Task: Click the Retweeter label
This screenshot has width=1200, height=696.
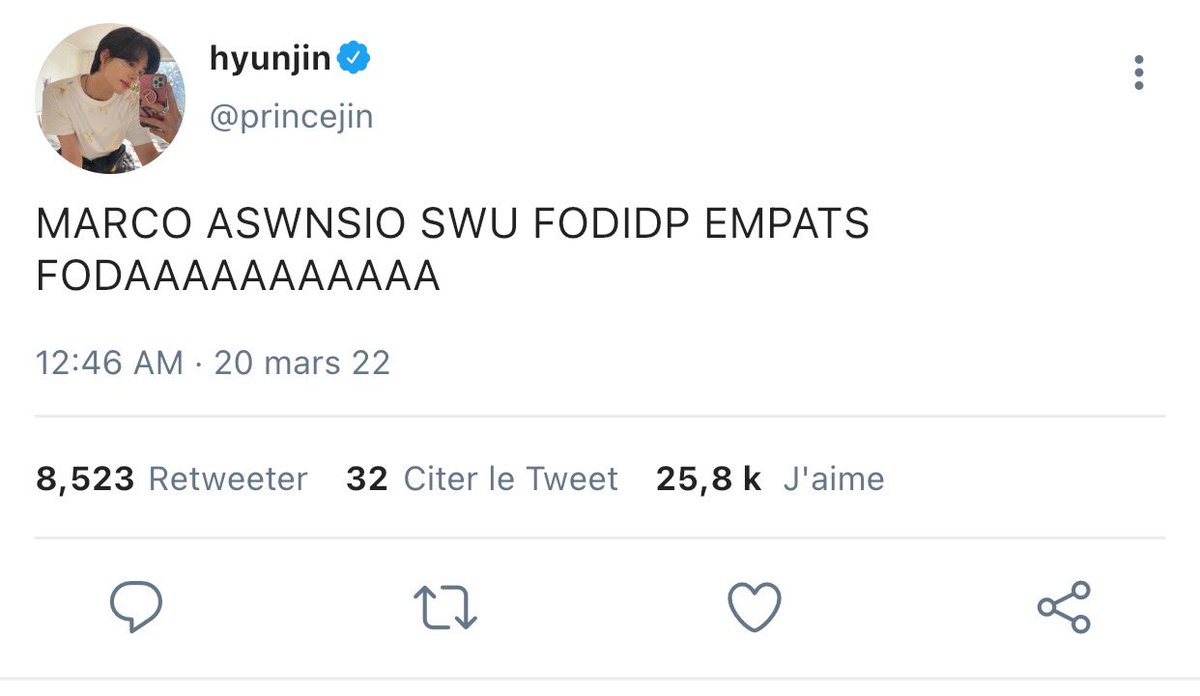Action: click(x=228, y=480)
